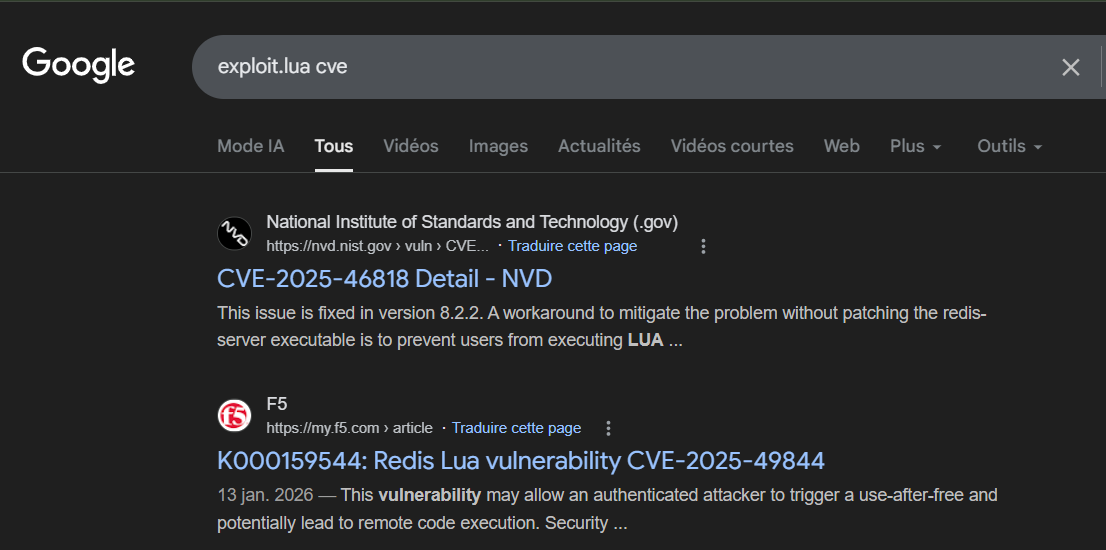The image size is (1106, 550).
Task: Click the Google logo
Action: pos(78,65)
